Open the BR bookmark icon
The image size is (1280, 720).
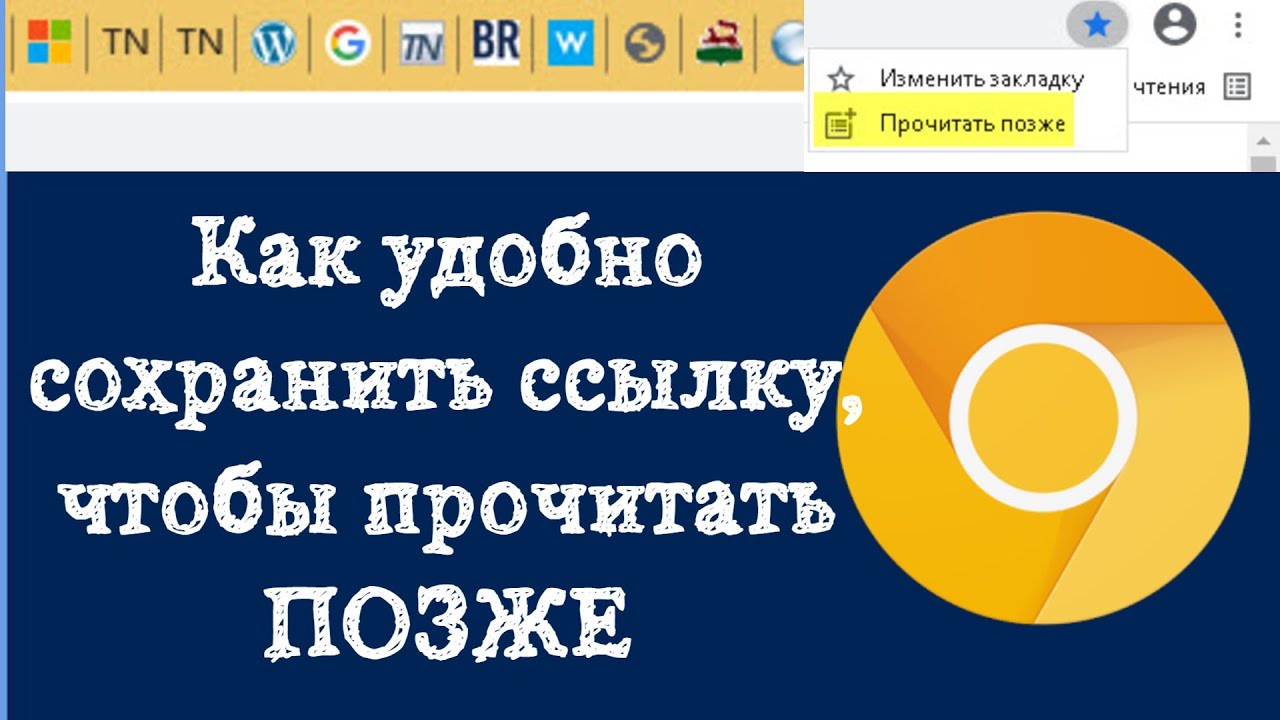pyautogui.click(x=496, y=42)
